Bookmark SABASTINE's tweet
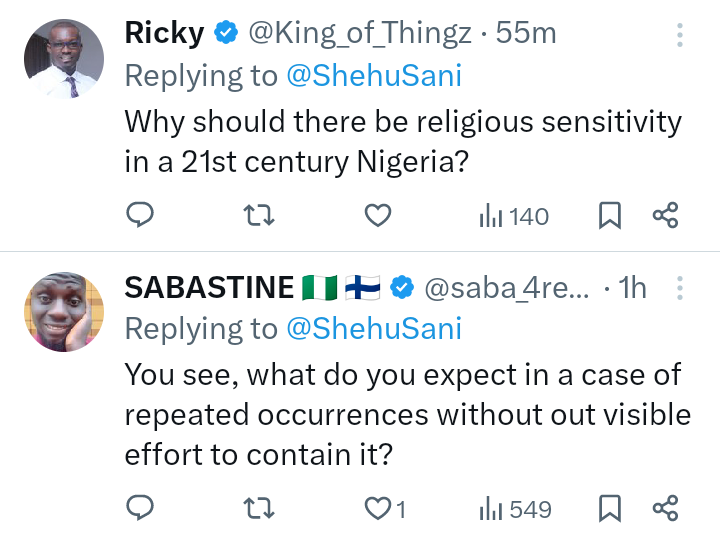This screenshot has height=543, width=720. pyautogui.click(x=610, y=508)
